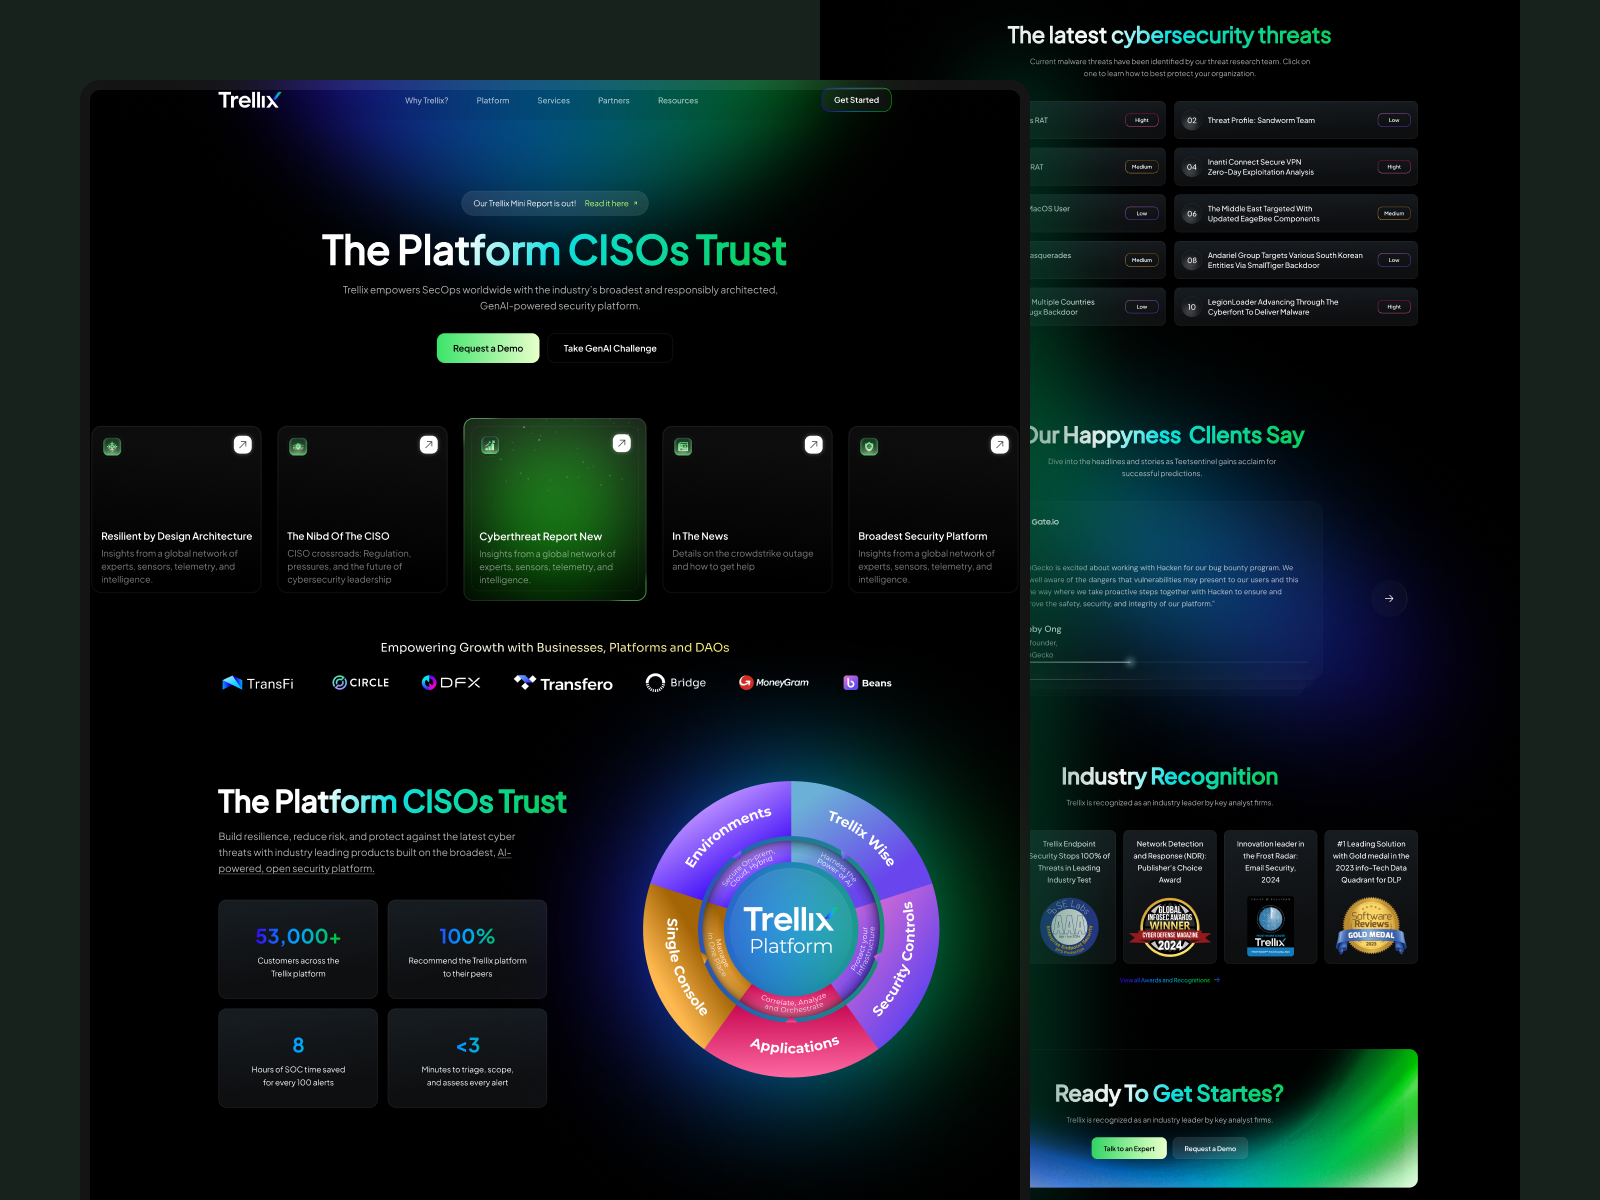Viewport: 1600px width, 1200px height.
Task: Click Trellix Frost Radar award image
Action: (x=1271, y=927)
